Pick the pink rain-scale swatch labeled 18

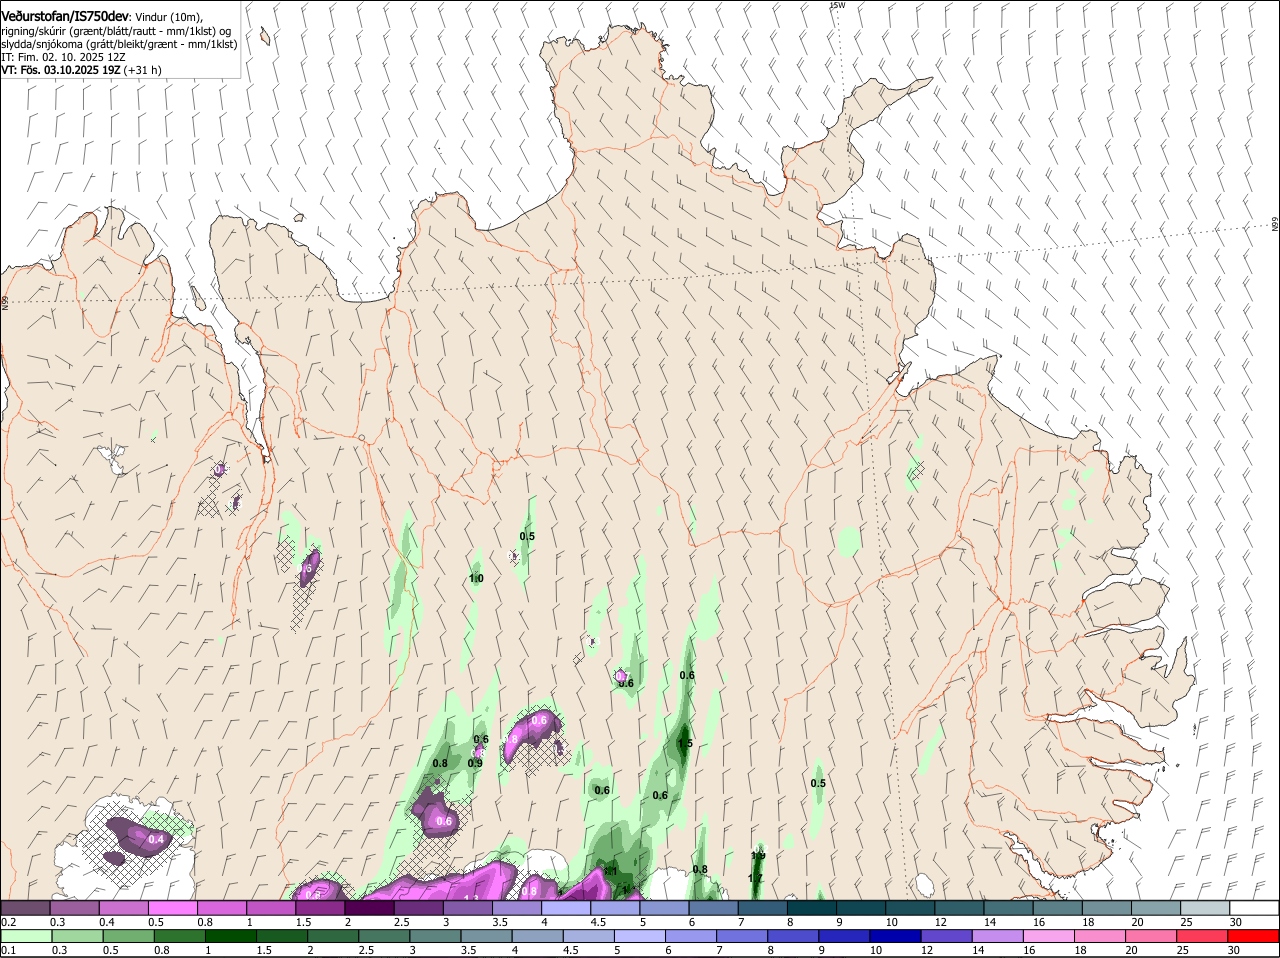pyautogui.click(x=1100, y=936)
